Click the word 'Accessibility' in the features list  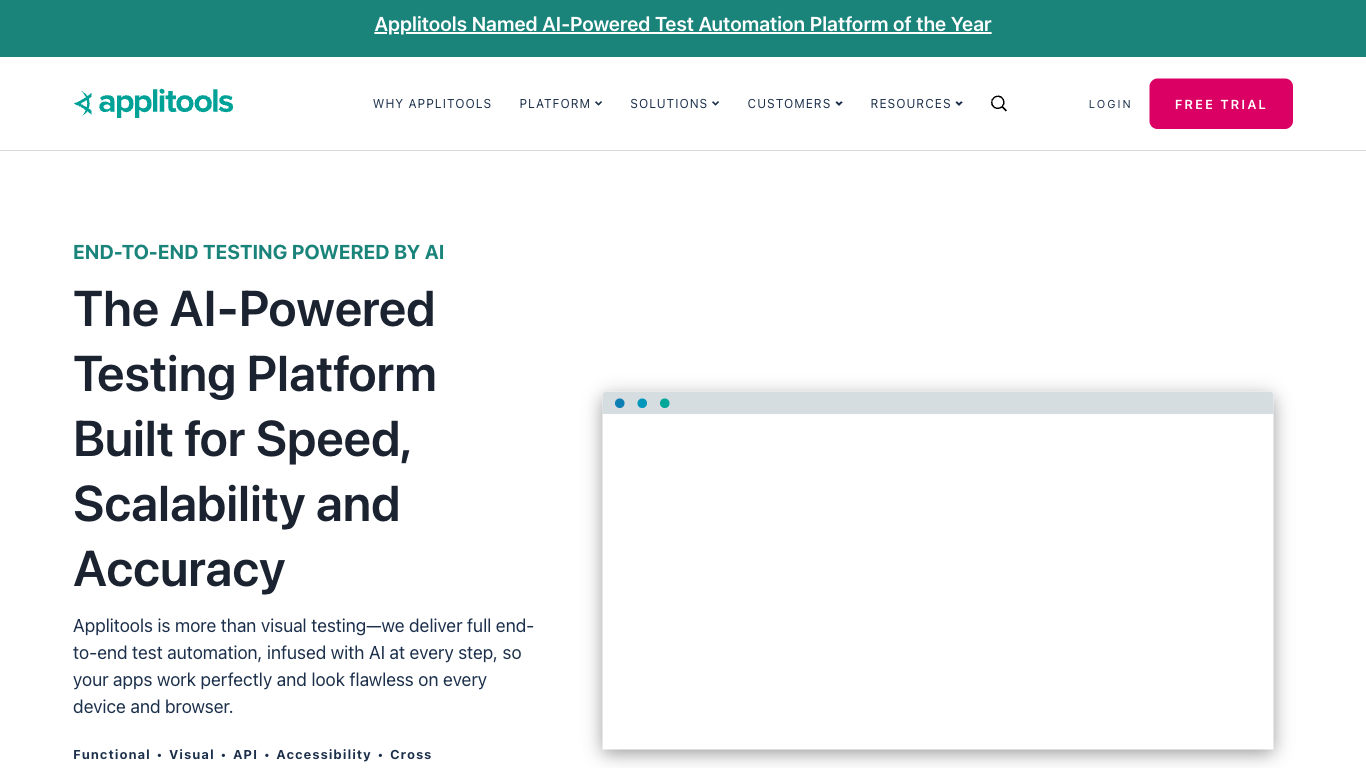[x=324, y=755]
